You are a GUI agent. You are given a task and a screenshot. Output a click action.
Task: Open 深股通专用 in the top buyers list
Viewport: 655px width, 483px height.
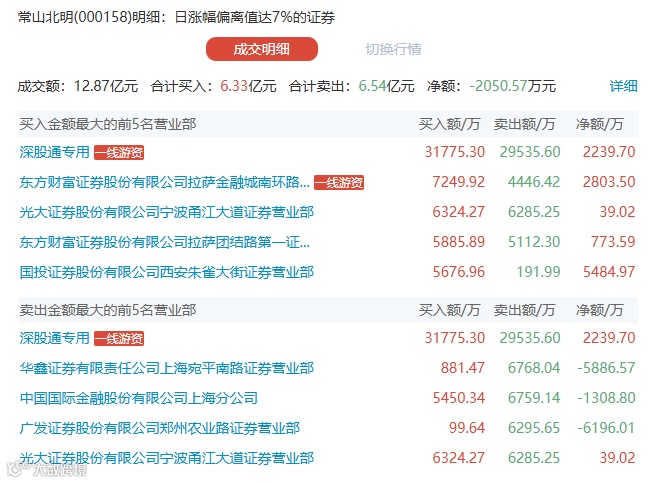[x=55, y=152]
